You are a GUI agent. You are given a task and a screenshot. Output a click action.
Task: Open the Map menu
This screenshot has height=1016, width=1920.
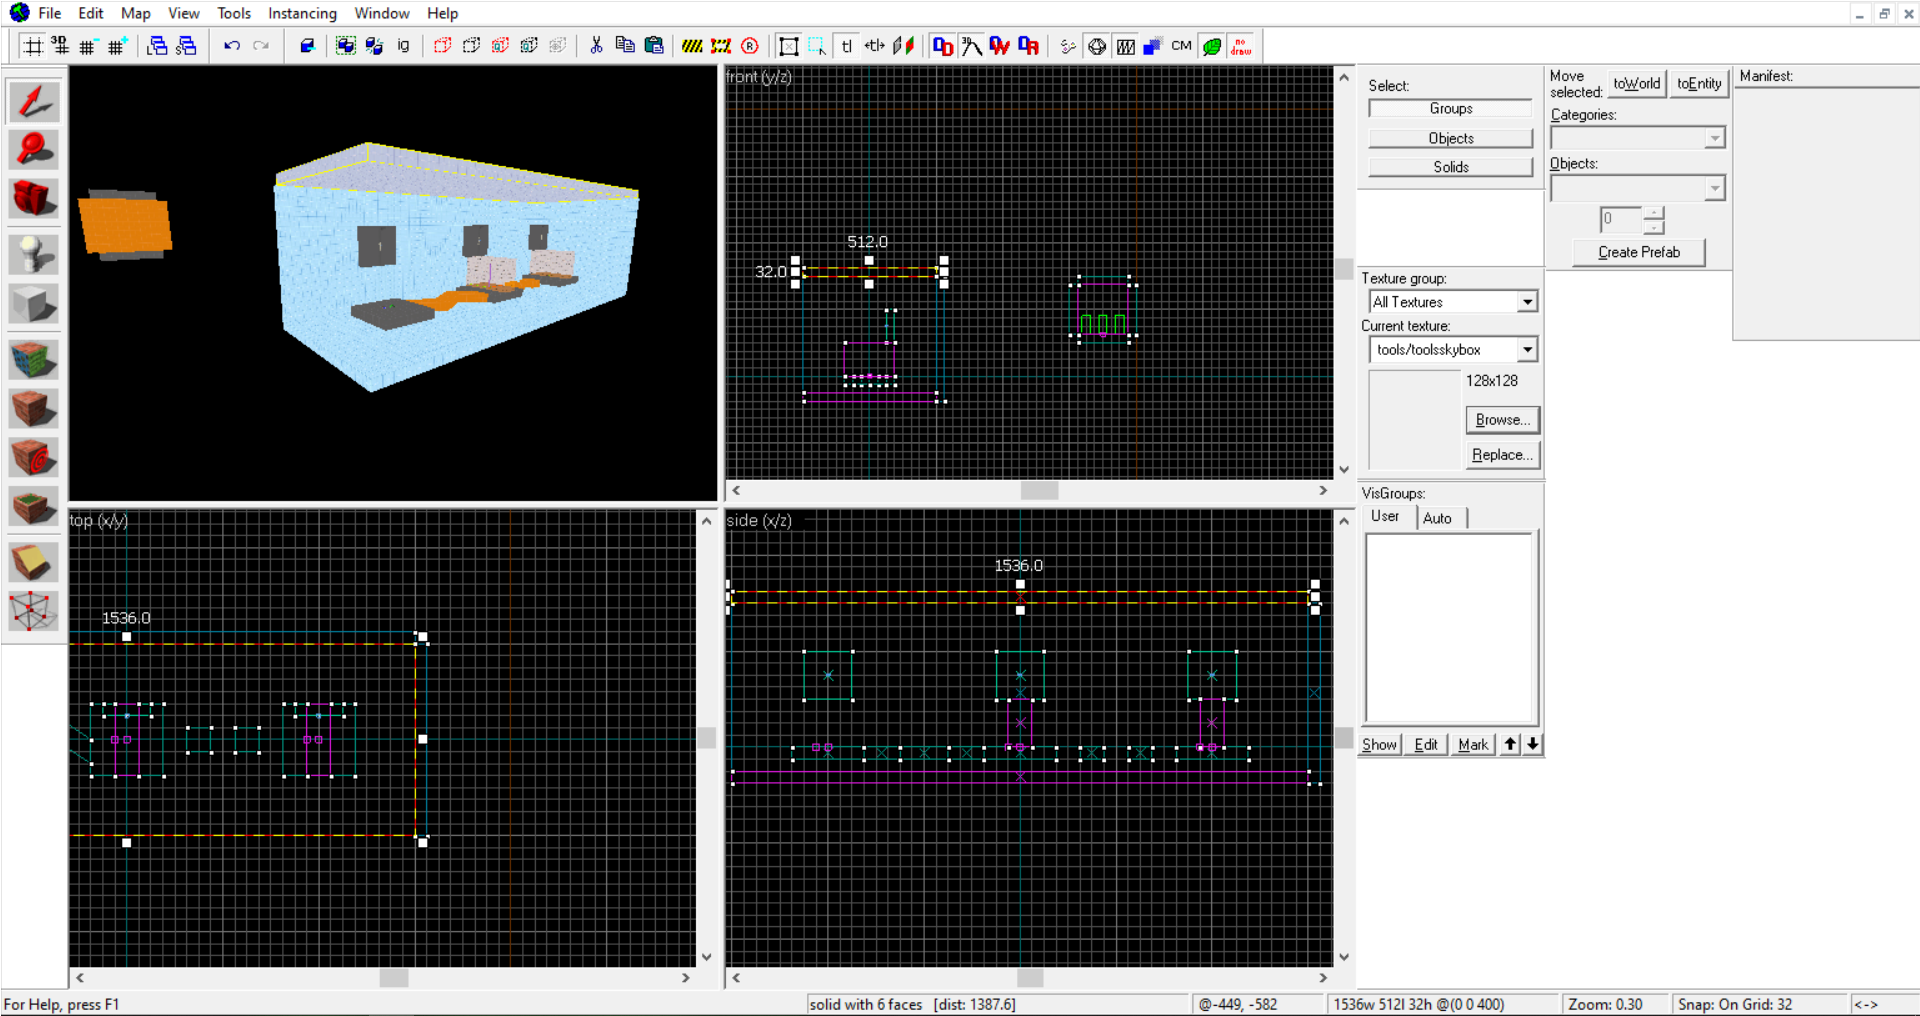[136, 13]
